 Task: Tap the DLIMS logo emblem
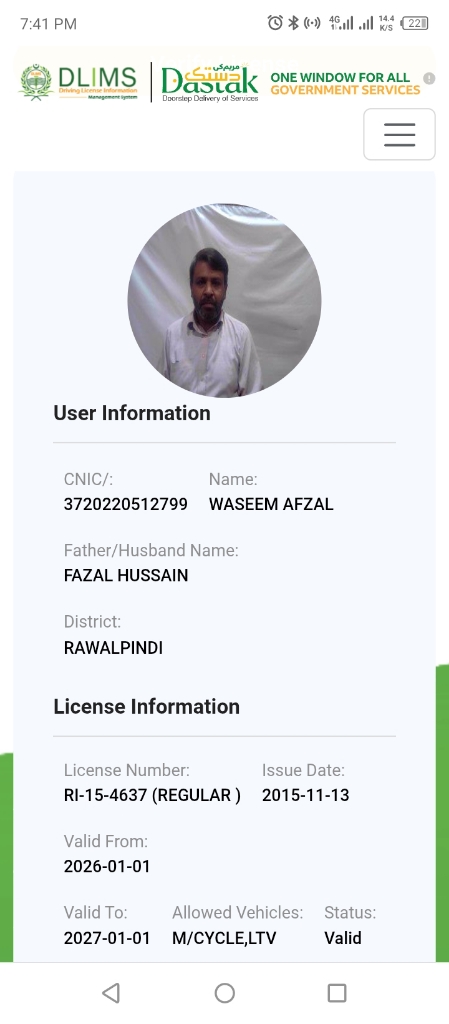[36, 82]
